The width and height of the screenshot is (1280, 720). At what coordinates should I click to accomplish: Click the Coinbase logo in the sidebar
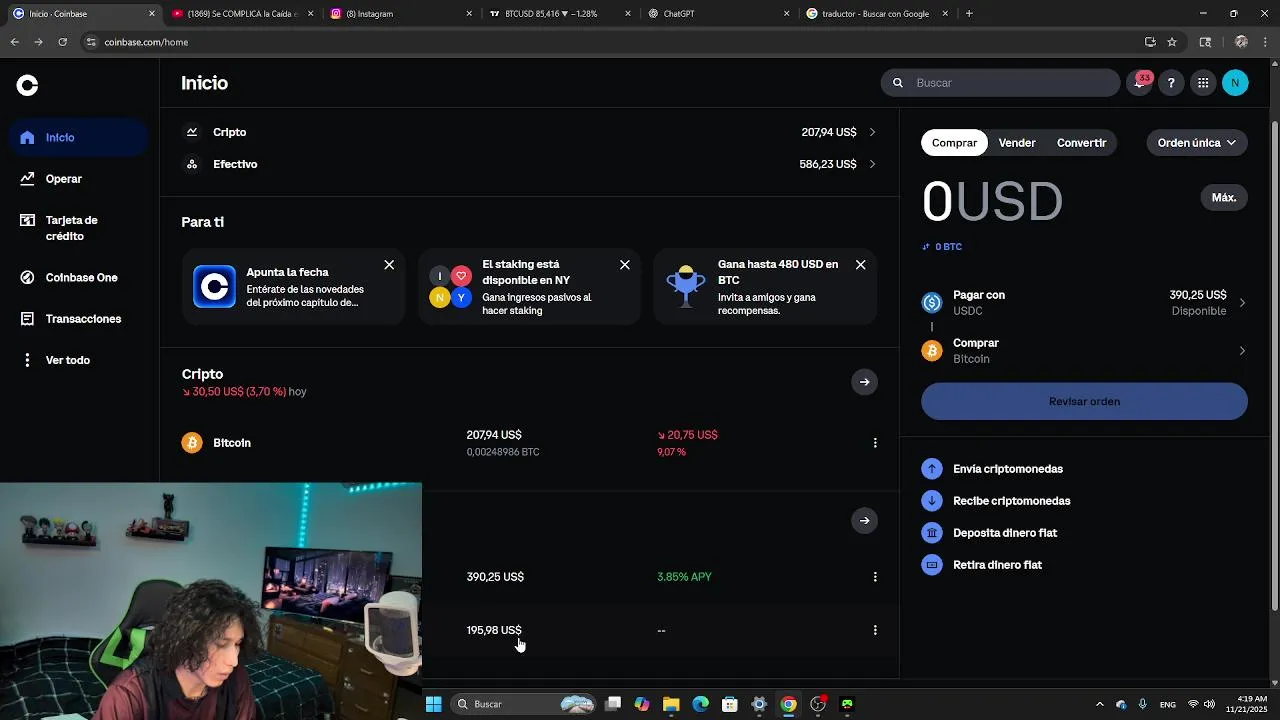click(x=27, y=86)
